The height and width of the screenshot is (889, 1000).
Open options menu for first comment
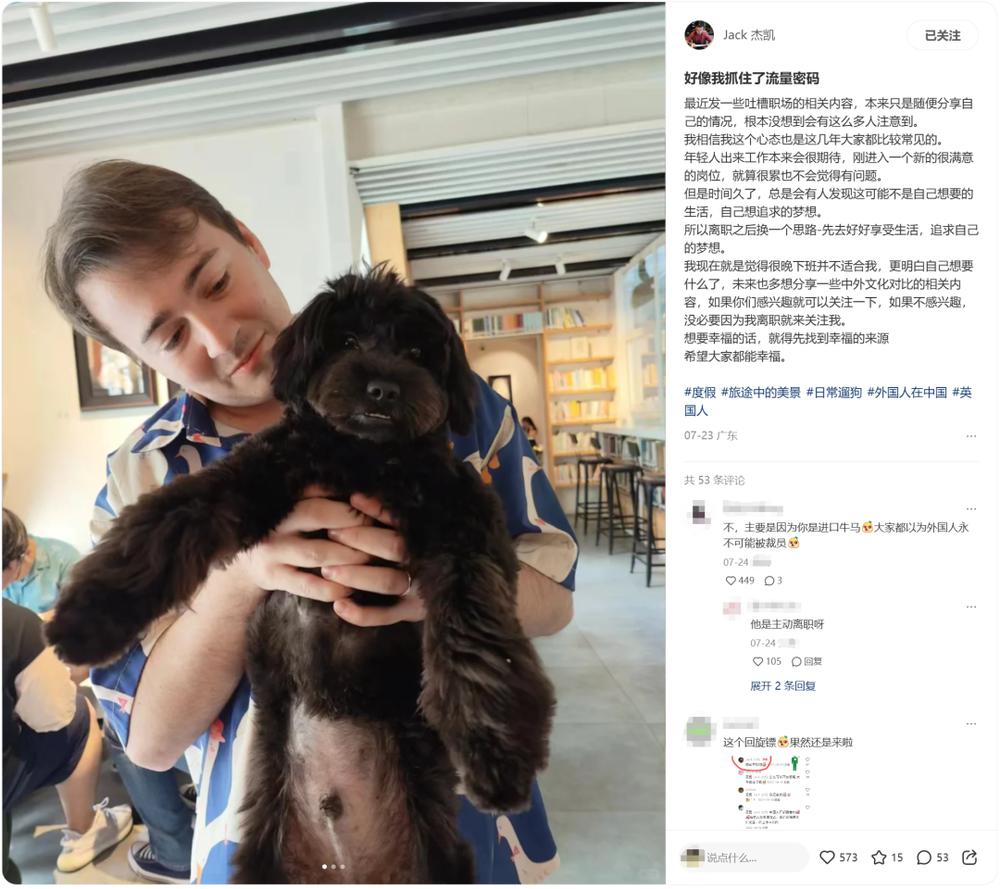pyautogui.click(x=971, y=509)
